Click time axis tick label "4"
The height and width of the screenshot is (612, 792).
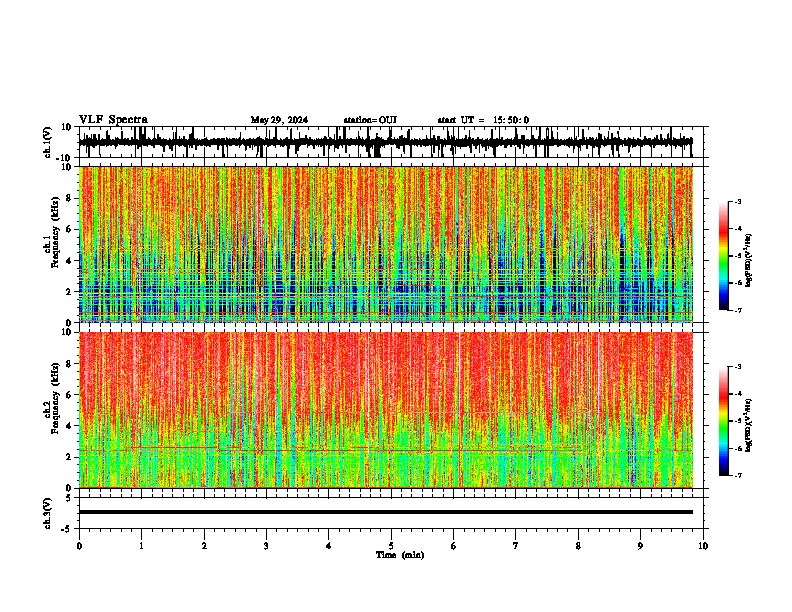(329, 546)
